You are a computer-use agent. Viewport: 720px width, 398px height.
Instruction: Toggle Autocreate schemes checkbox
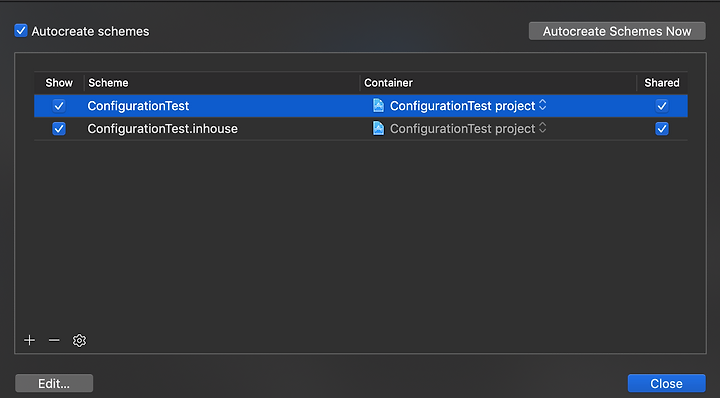tap(21, 31)
